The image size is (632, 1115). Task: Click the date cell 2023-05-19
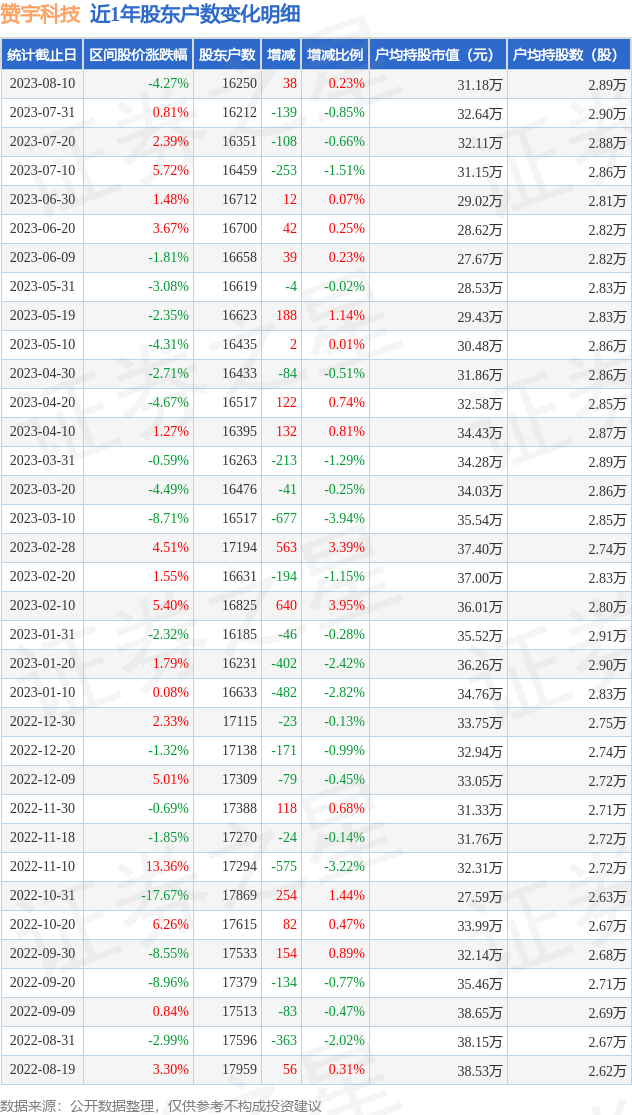tap(42, 315)
